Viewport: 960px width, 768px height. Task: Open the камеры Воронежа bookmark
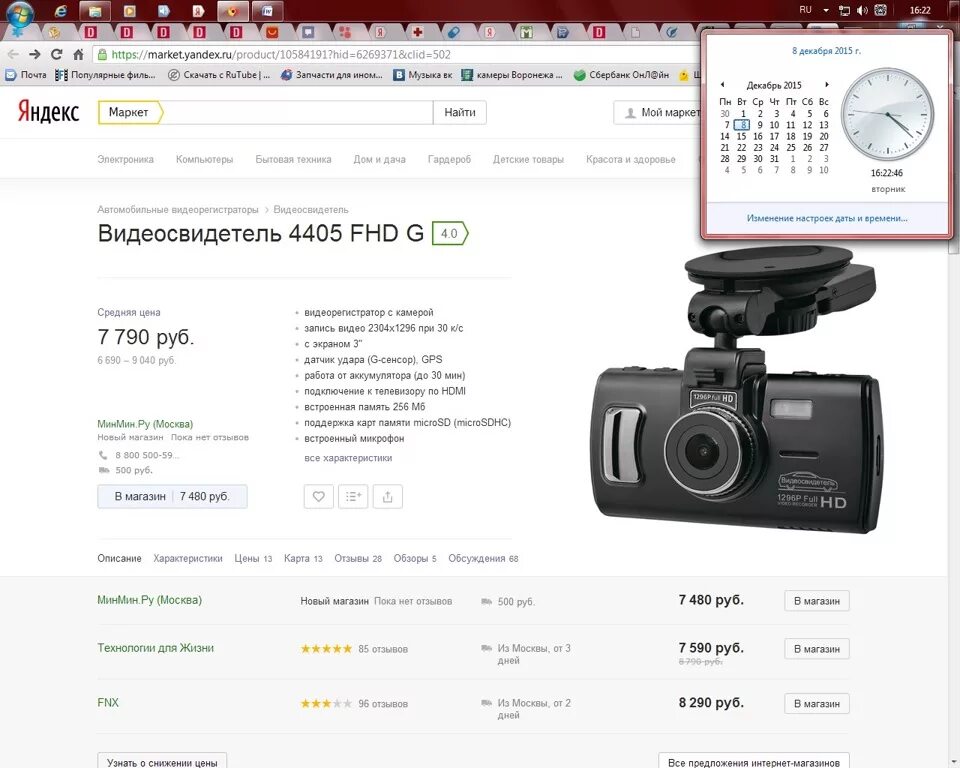point(512,75)
